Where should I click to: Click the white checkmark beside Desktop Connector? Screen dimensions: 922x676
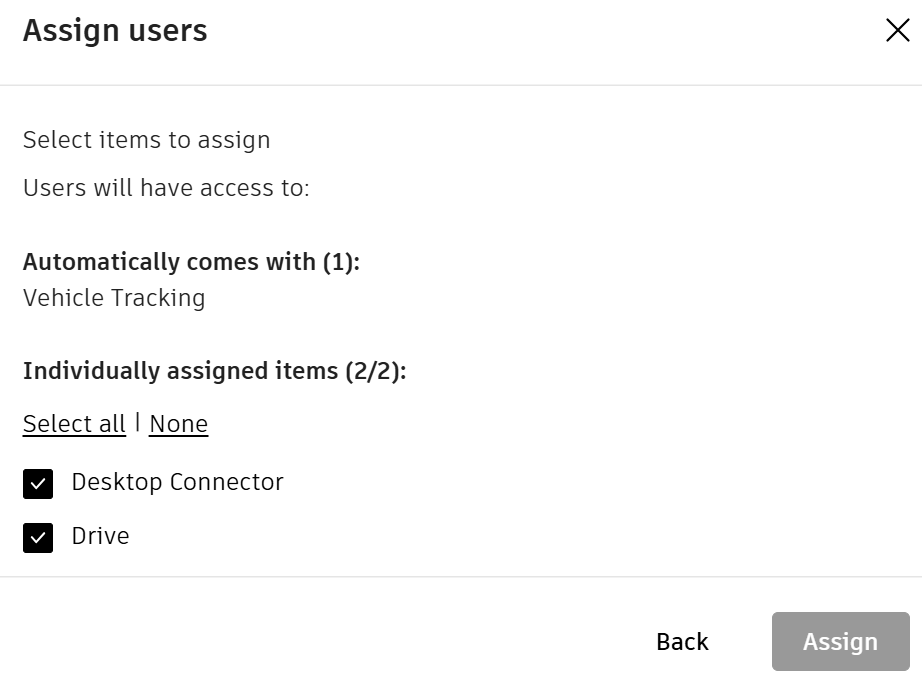click(x=38, y=486)
